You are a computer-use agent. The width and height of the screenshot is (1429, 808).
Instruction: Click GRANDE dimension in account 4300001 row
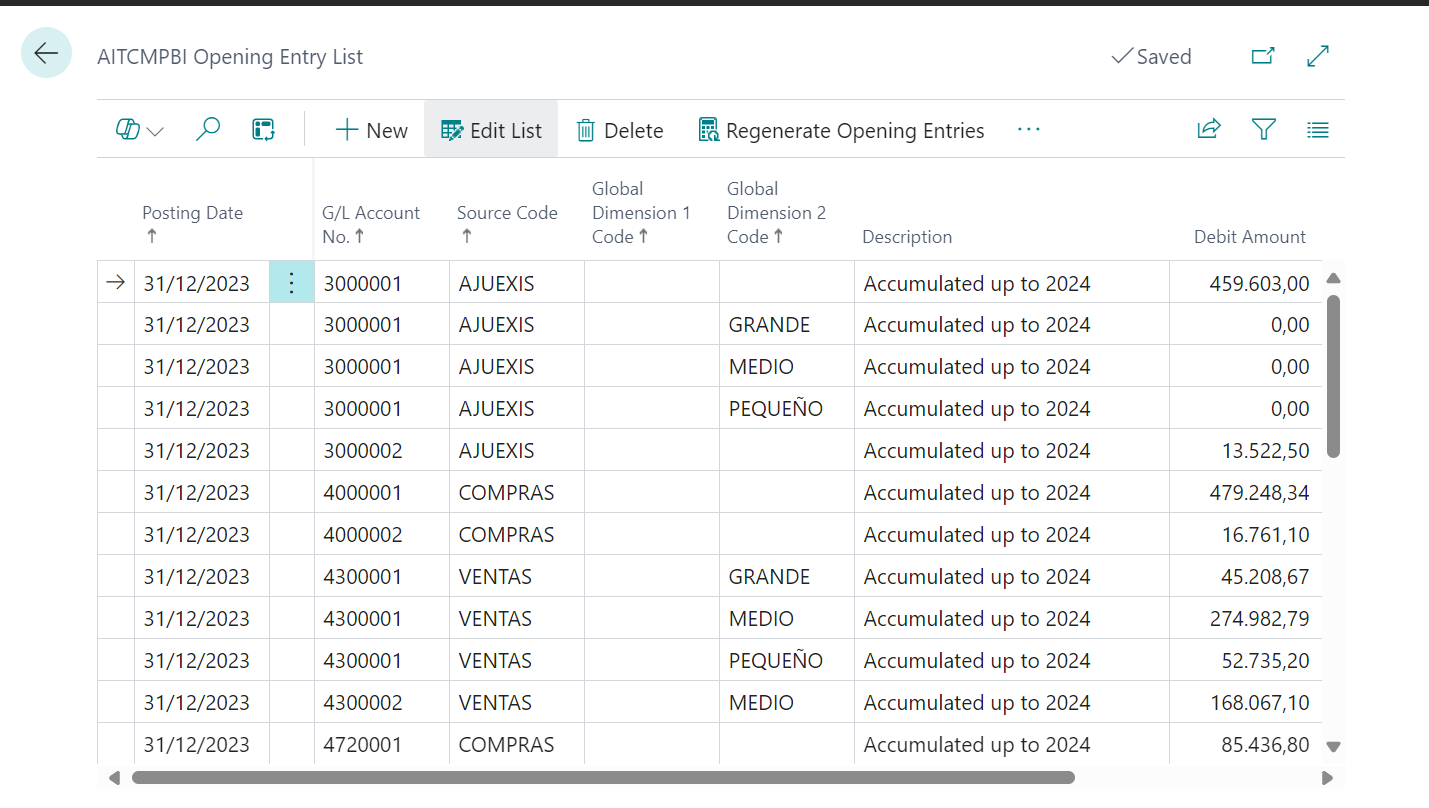[787, 577]
